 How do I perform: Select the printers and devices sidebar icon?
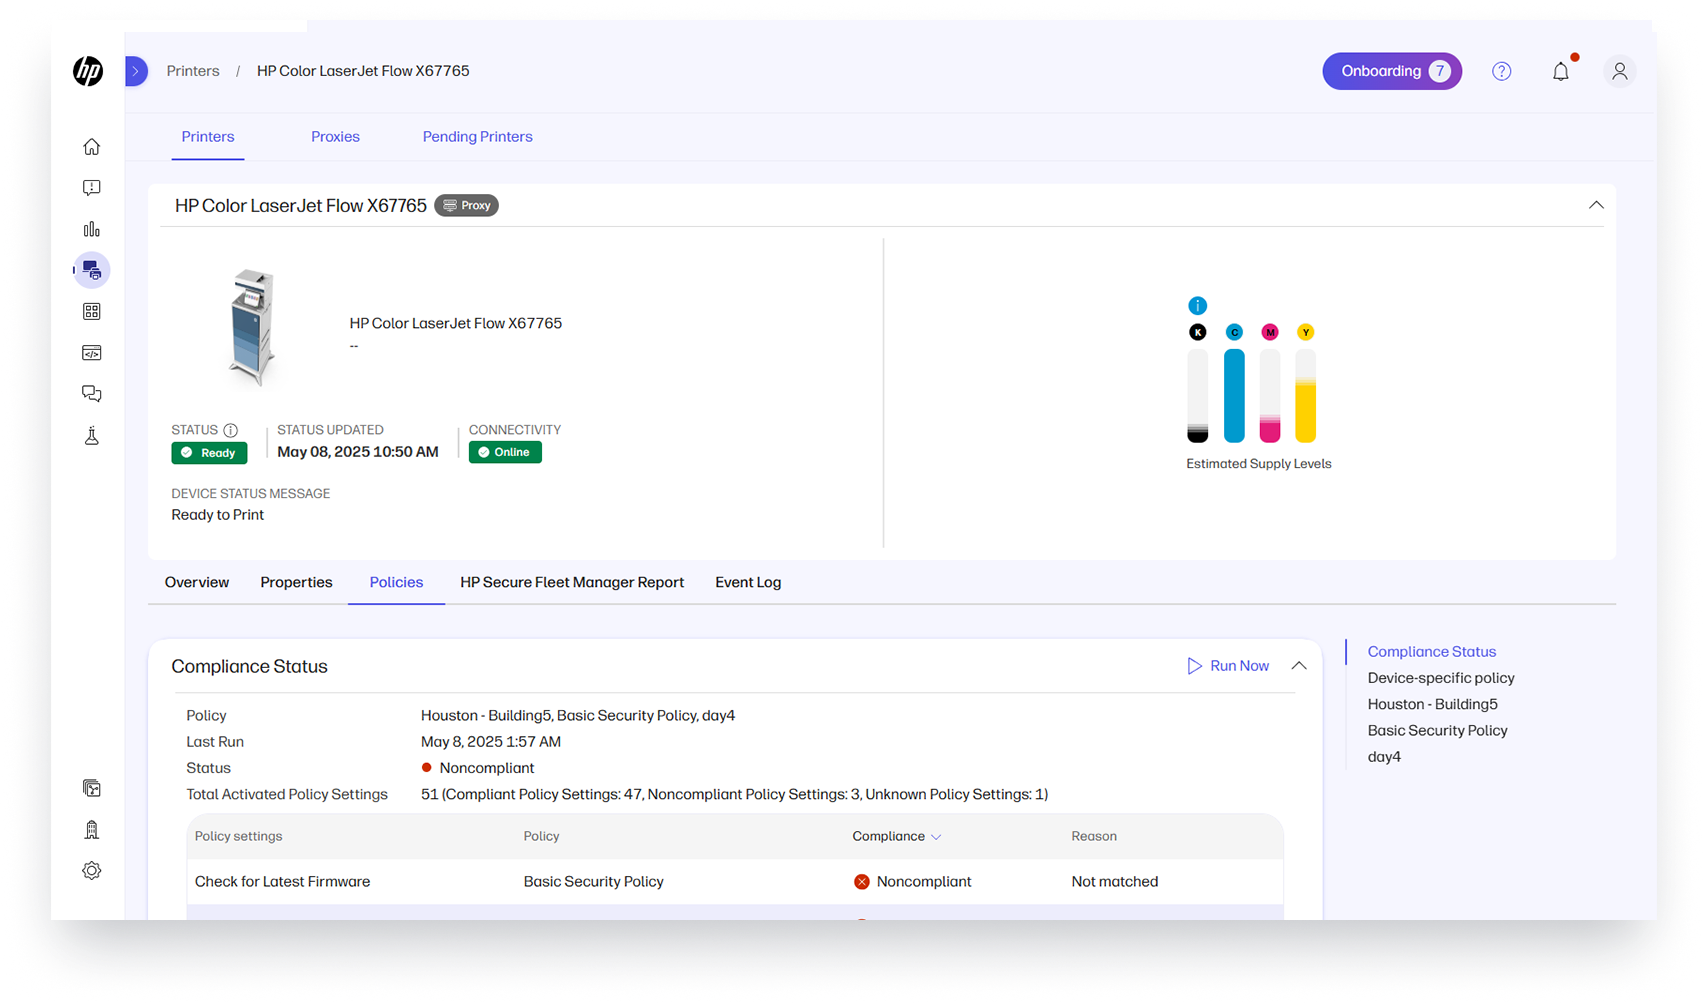[92, 270]
